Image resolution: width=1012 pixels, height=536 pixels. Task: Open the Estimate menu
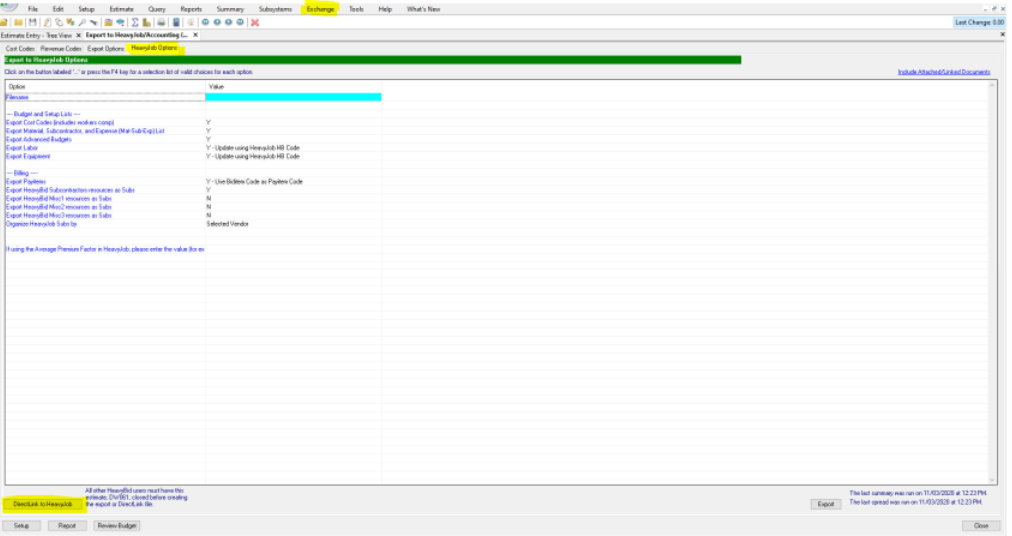[121, 9]
